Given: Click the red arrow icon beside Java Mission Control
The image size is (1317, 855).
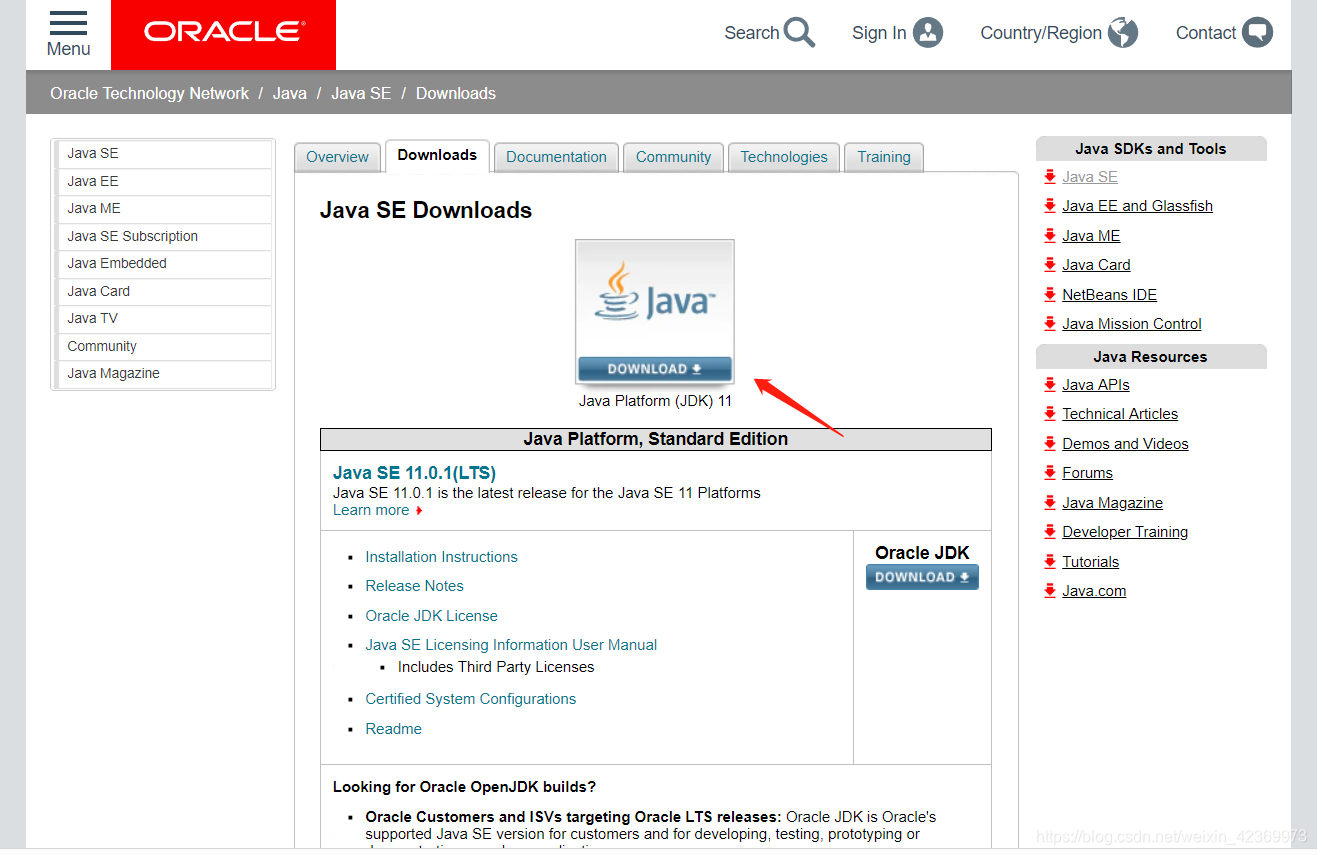Looking at the screenshot, I should (1049, 323).
